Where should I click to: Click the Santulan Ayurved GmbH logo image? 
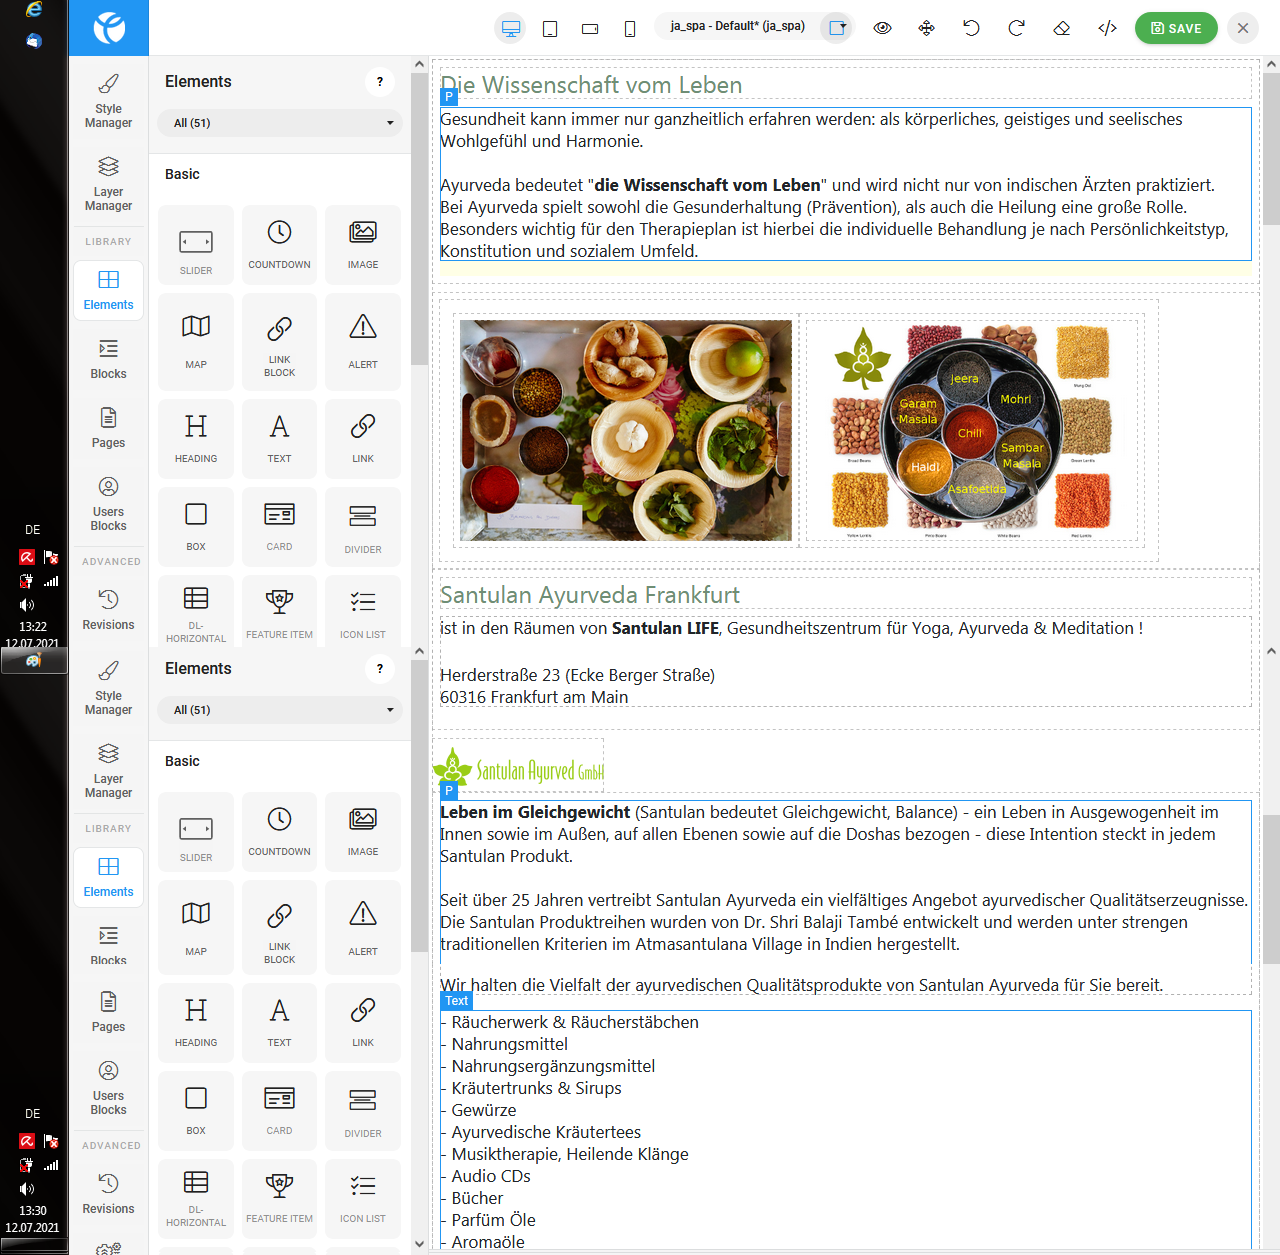pyautogui.click(x=518, y=767)
